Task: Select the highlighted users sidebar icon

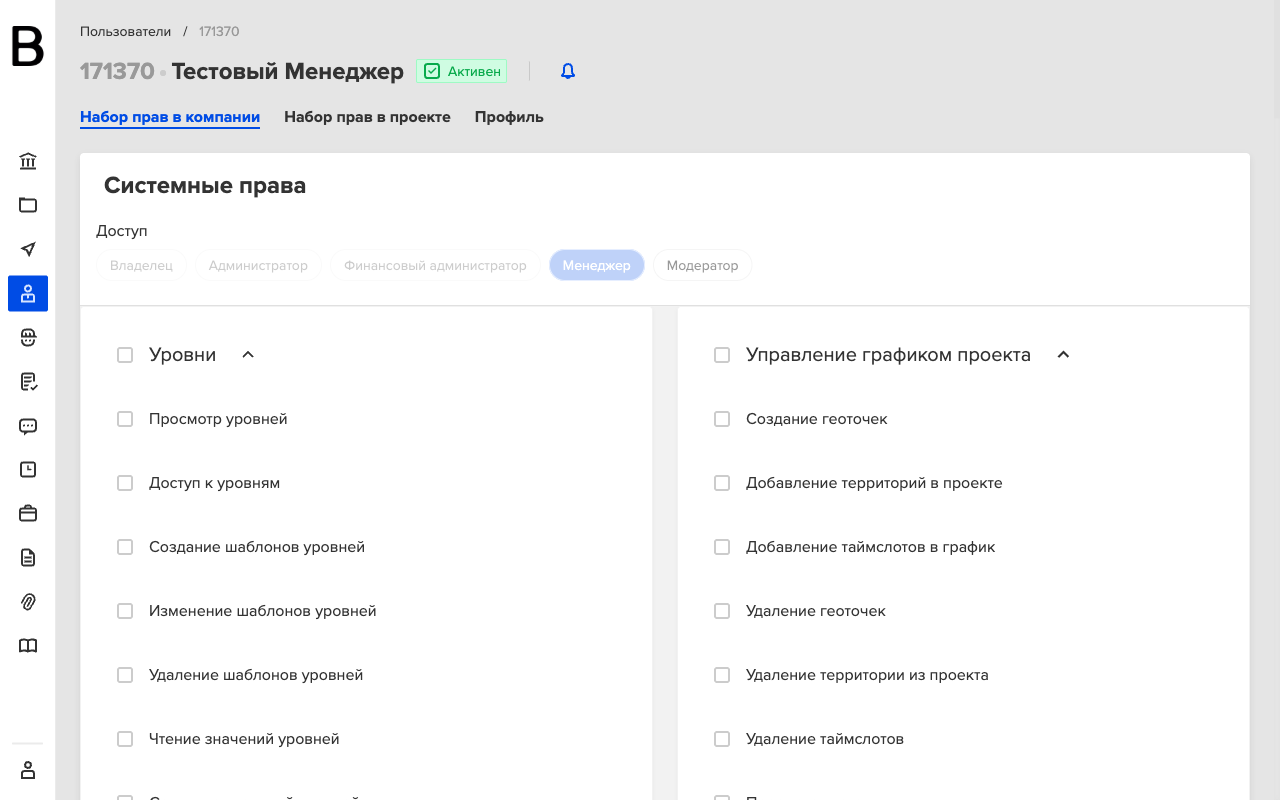Action: [x=28, y=293]
